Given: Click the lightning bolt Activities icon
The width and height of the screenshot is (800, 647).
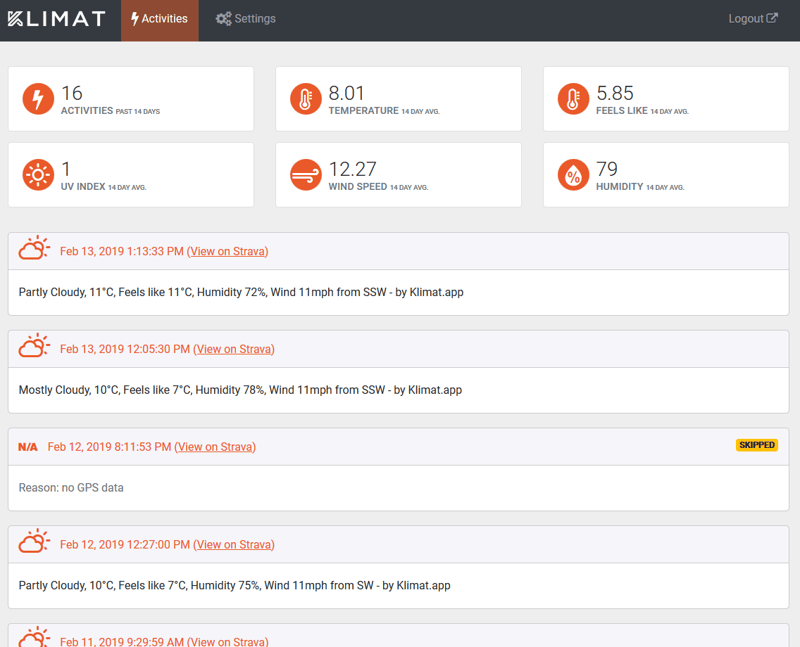Looking at the screenshot, I should click(38, 98).
